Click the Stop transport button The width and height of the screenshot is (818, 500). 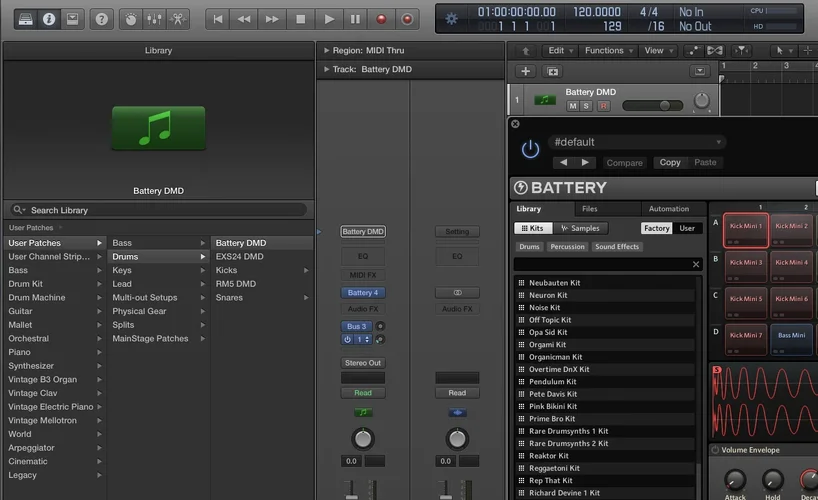(x=300, y=18)
